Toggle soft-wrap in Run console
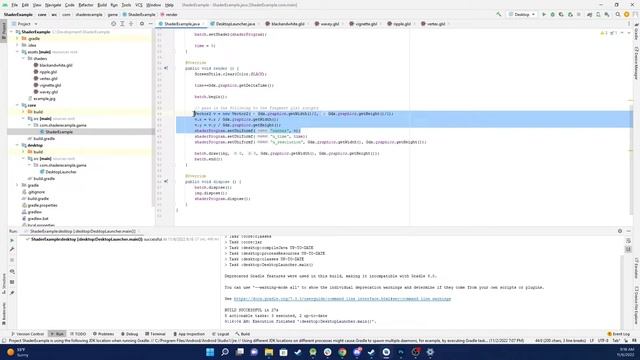The image size is (640, 360). pyautogui.click(x=628, y=241)
